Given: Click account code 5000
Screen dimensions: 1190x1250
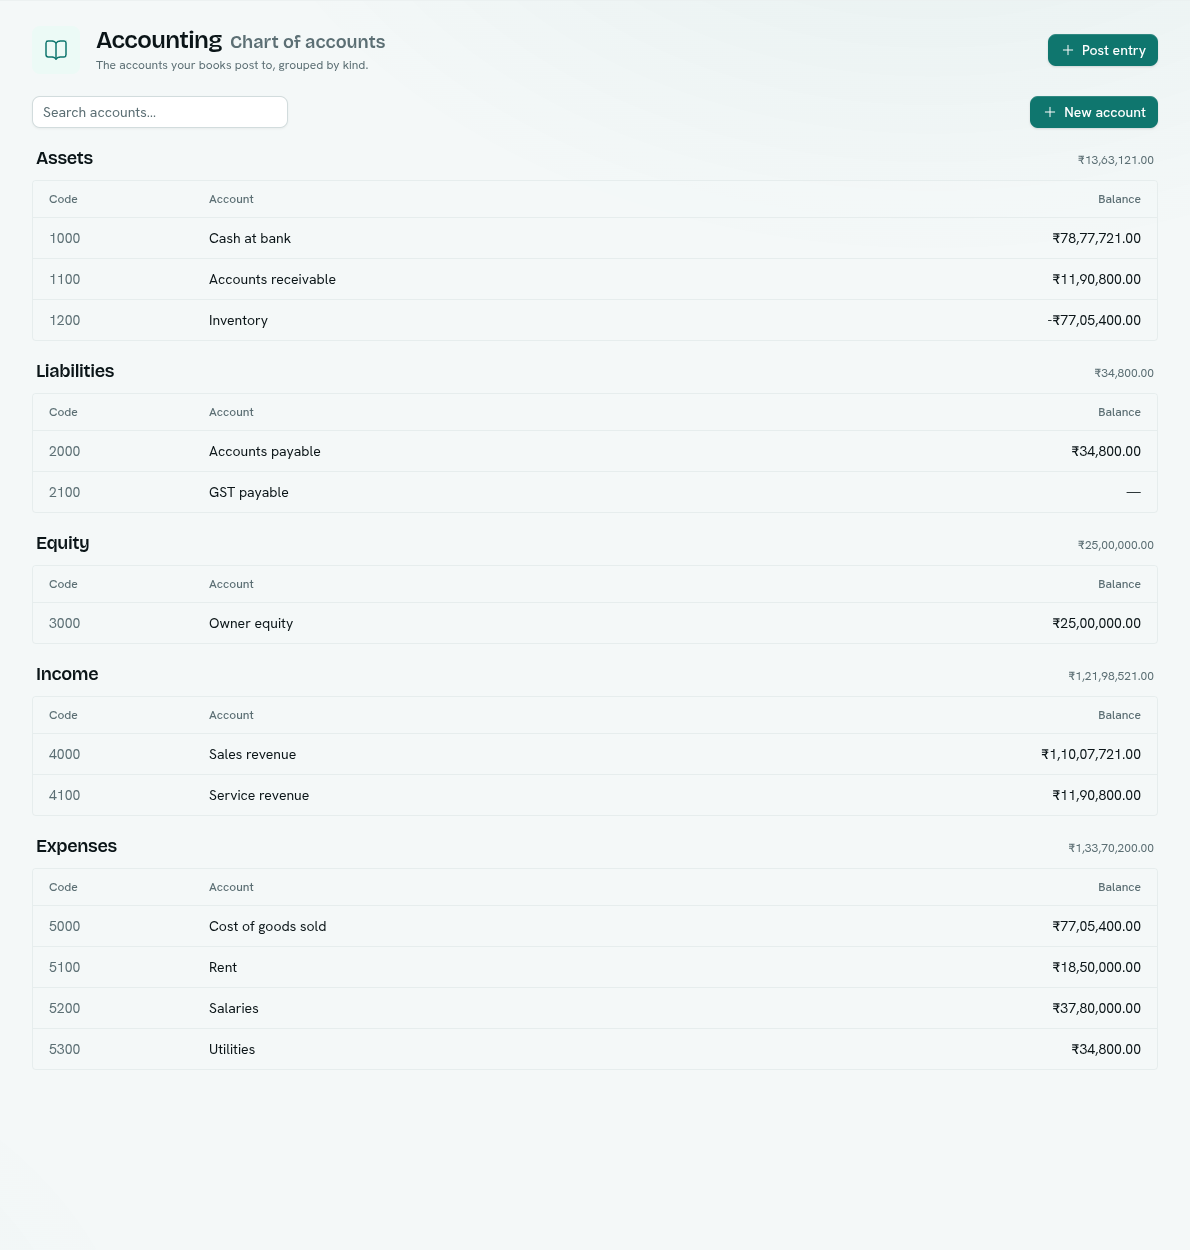Looking at the screenshot, I should tap(64, 926).
